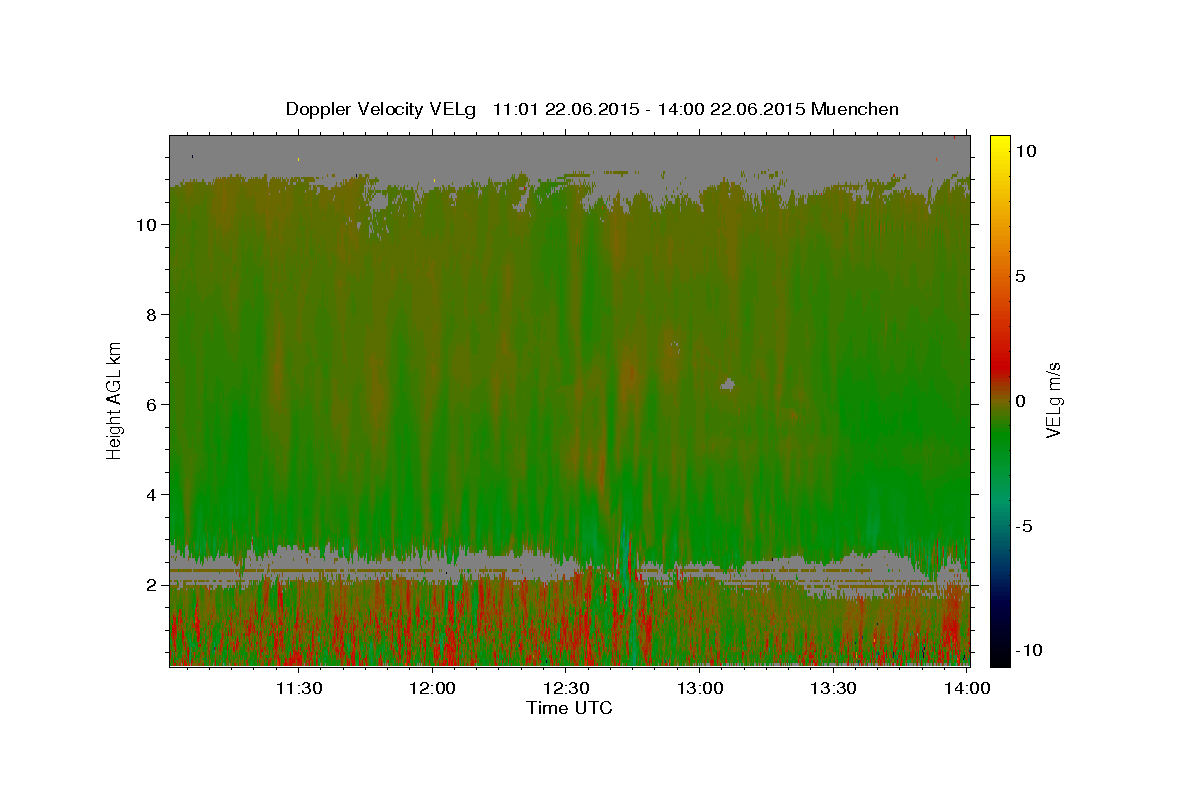The height and width of the screenshot is (800, 1200).
Task: Click the '13:00' time tick label
Action: coord(700,688)
